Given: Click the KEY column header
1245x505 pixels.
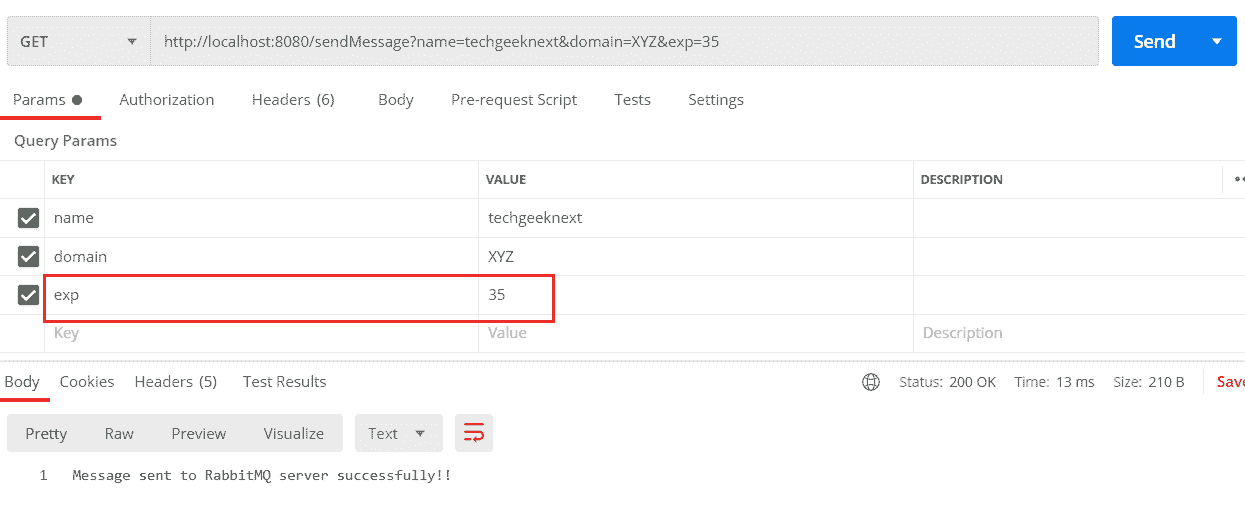Looking at the screenshot, I should (x=63, y=180).
